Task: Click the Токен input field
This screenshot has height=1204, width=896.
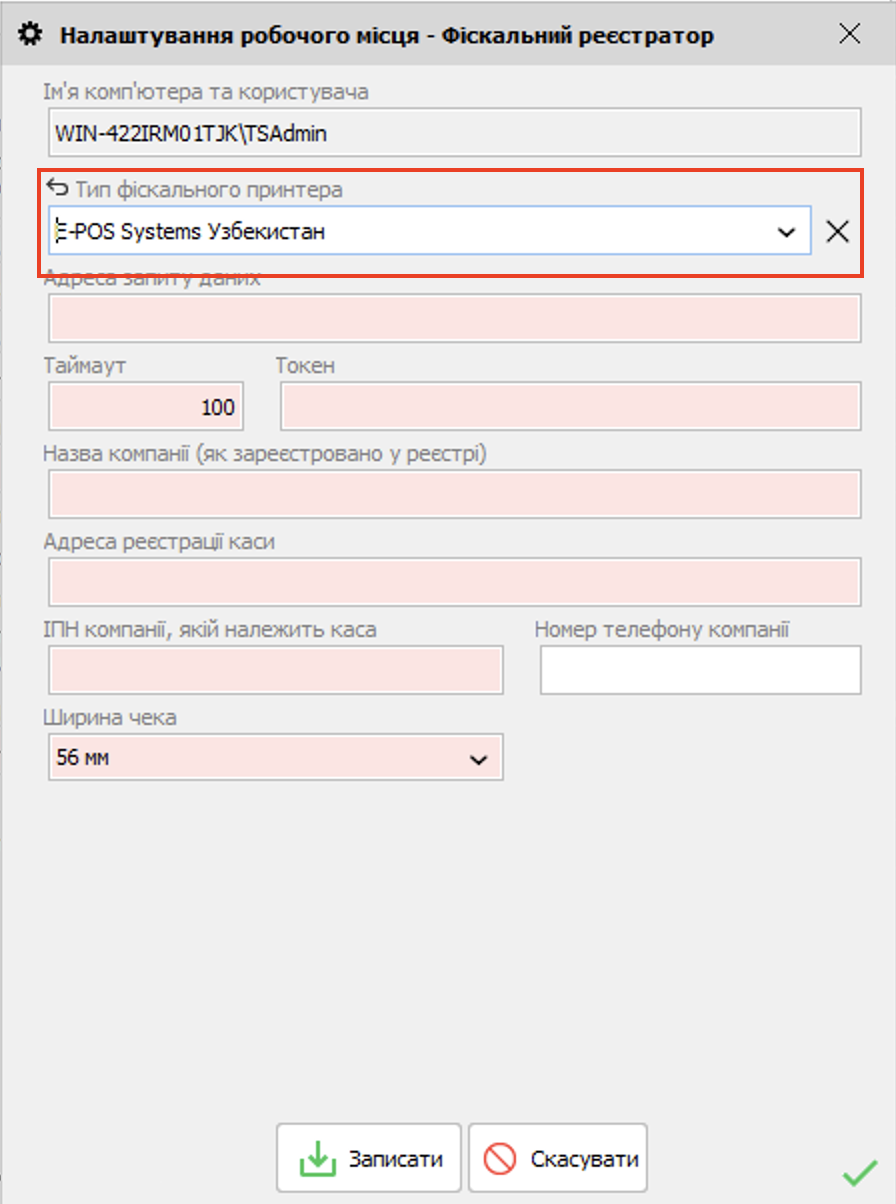Action: (x=570, y=406)
